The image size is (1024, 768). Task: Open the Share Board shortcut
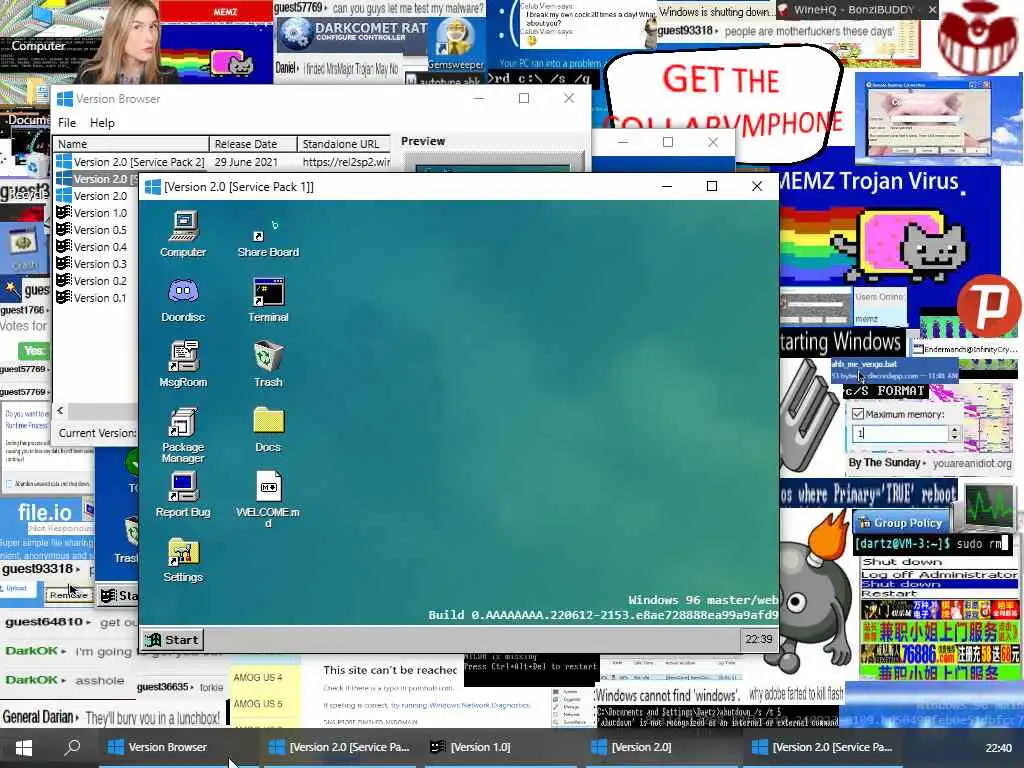tap(268, 238)
